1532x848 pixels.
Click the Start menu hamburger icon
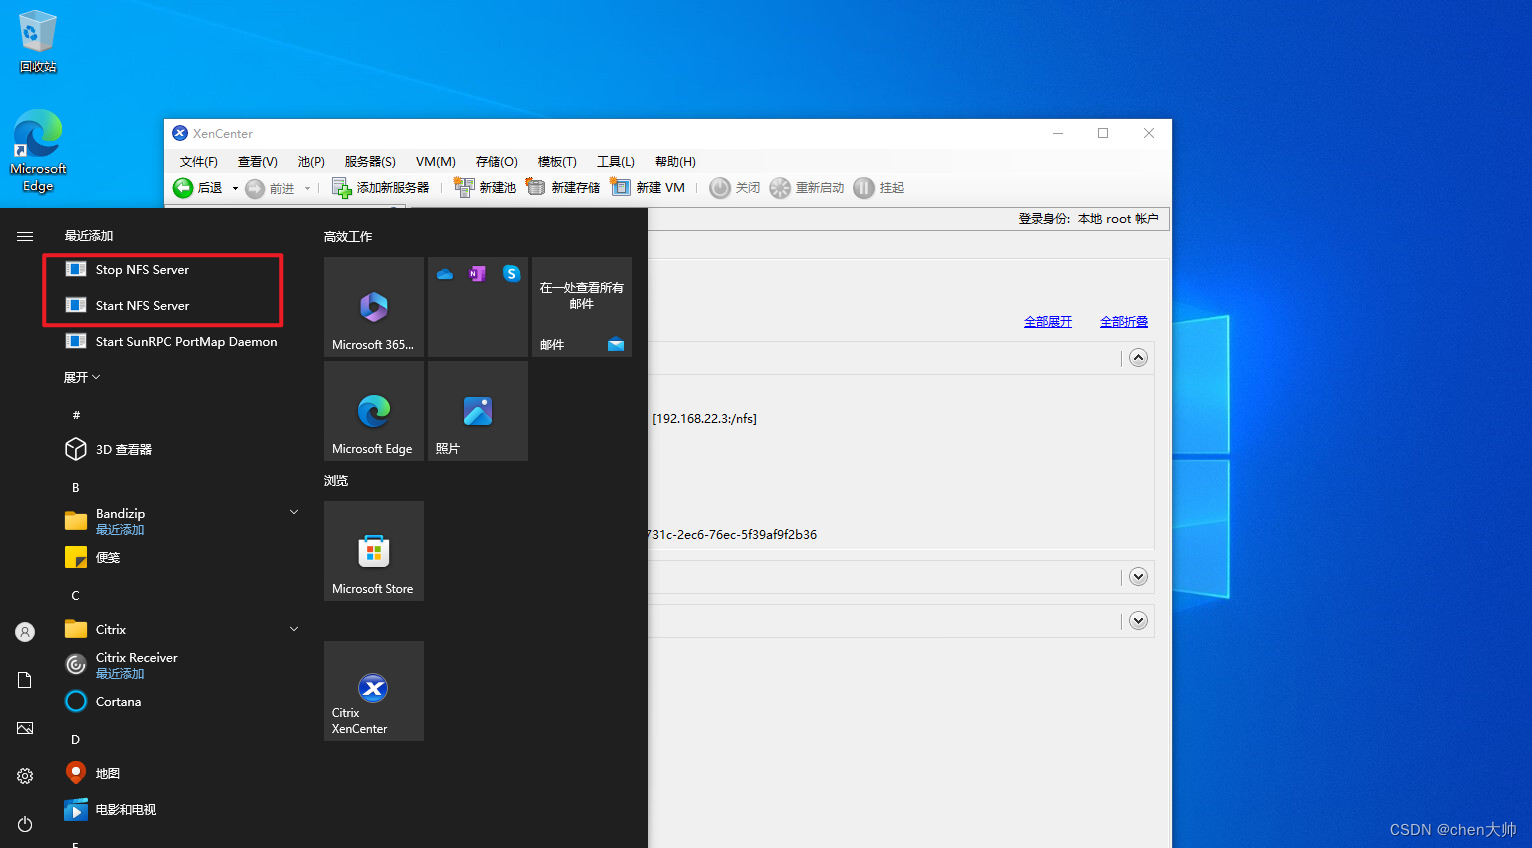25,236
